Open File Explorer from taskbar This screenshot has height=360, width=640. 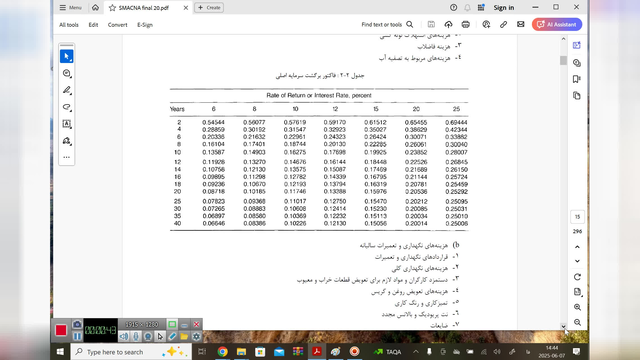(241, 351)
